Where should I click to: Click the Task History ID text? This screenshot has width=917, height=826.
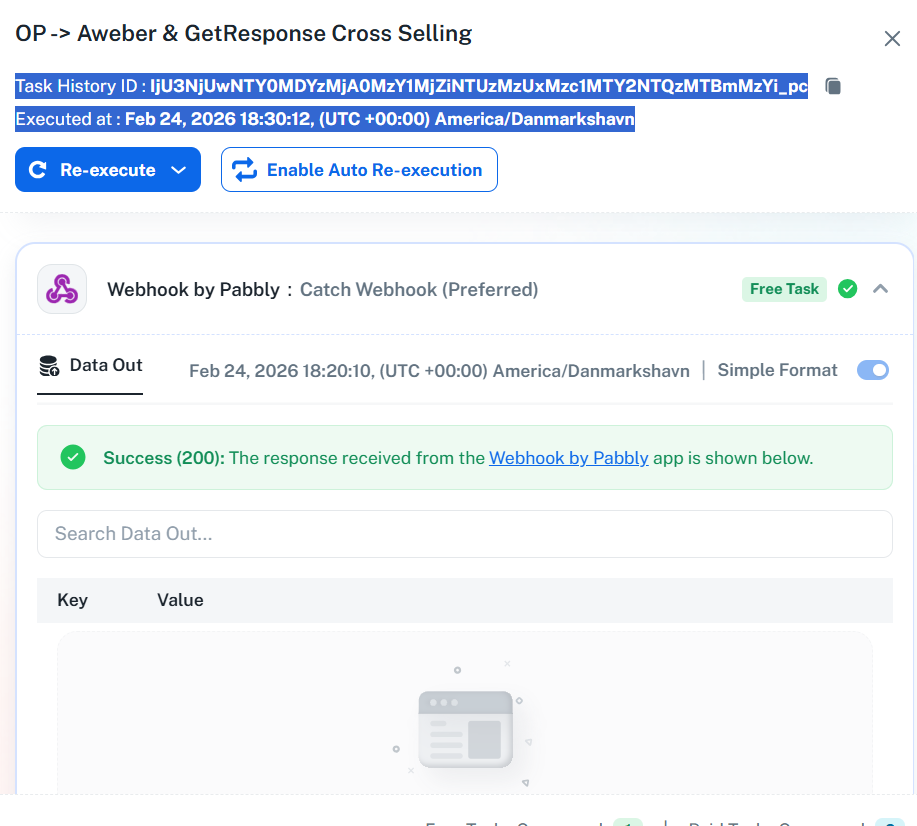pyautogui.click(x=410, y=87)
